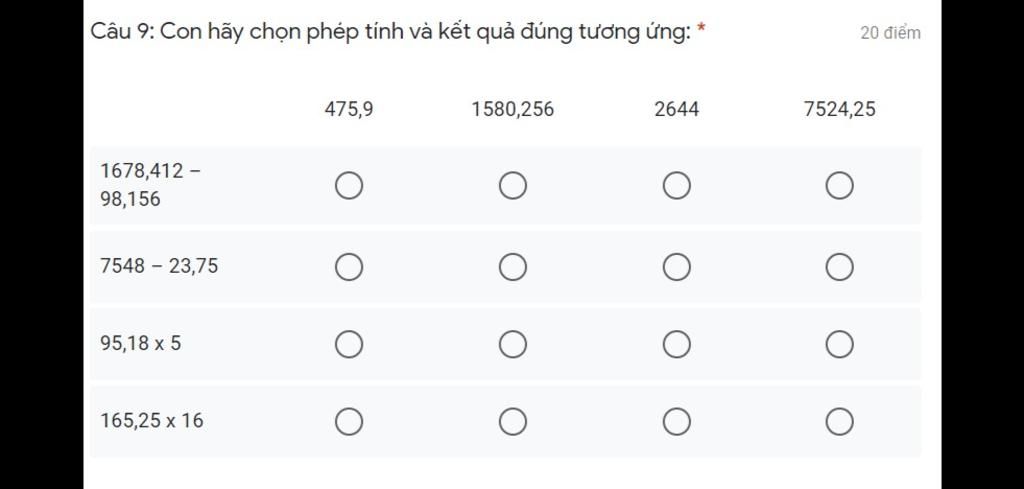This screenshot has width=1024, height=489.
Task: Select 1580,256 for row 1678,412 − 98,156
Action: coord(513,185)
